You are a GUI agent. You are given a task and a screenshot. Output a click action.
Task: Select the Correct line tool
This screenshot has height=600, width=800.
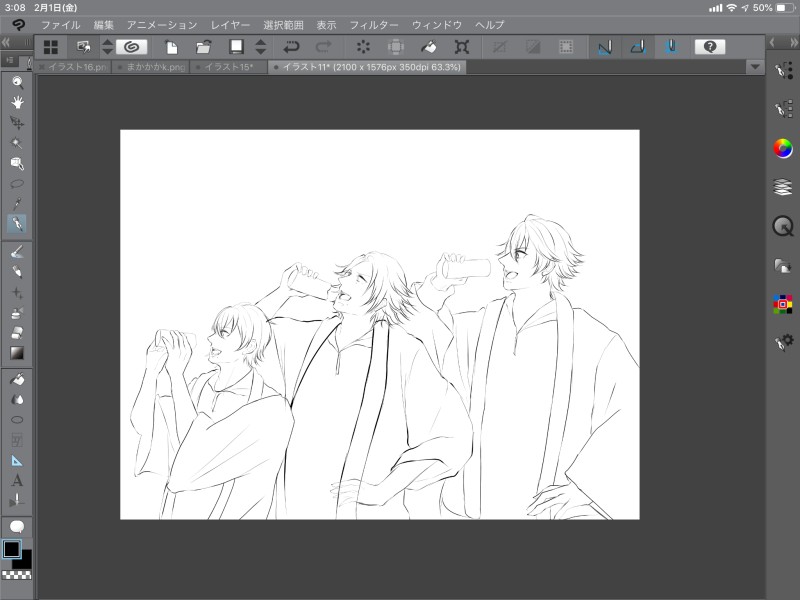pos(17,501)
